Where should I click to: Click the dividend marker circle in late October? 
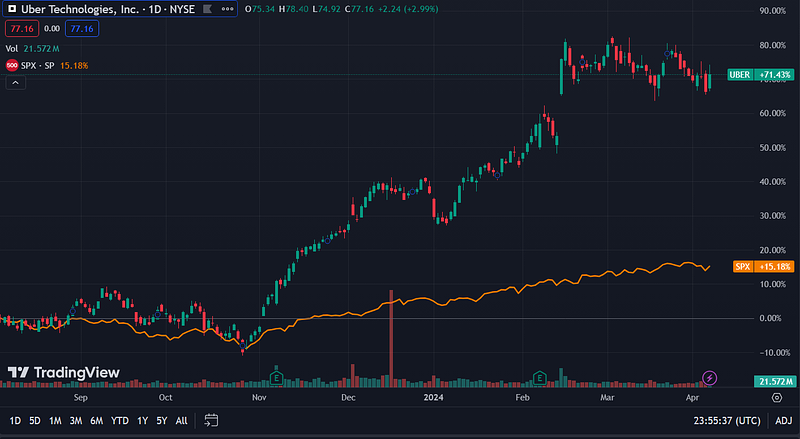[242, 346]
